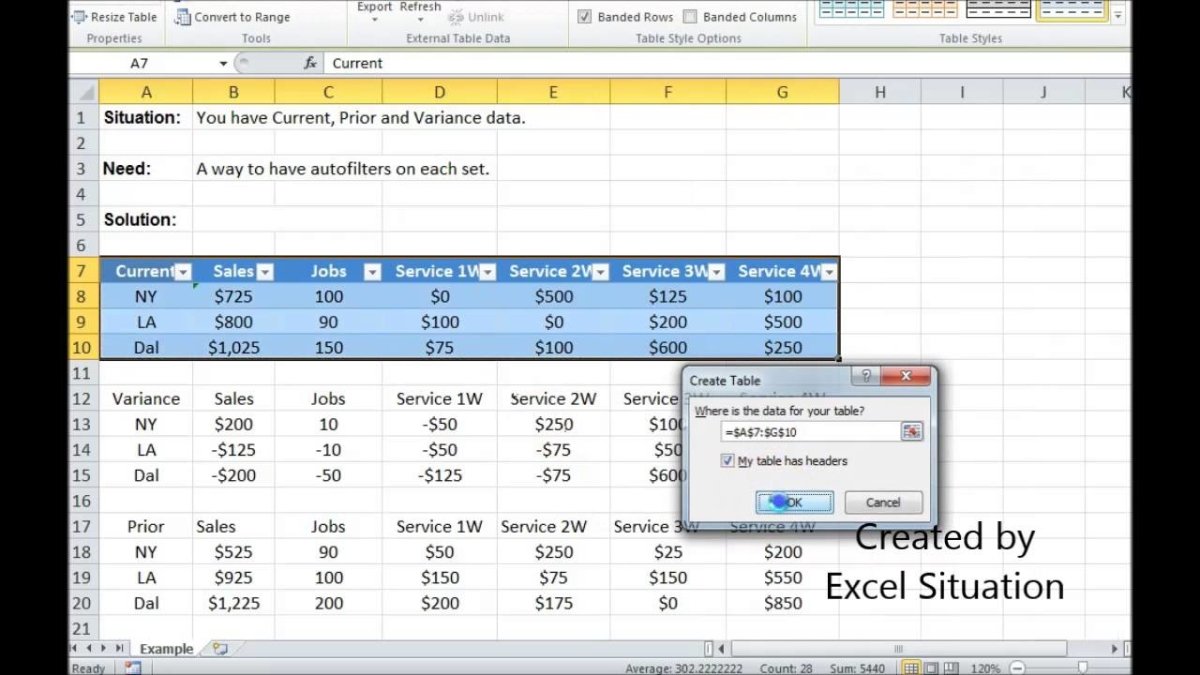Screen dimensions: 1200x675
Task: Select Normal view icon in status bar
Action: (x=911, y=667)
